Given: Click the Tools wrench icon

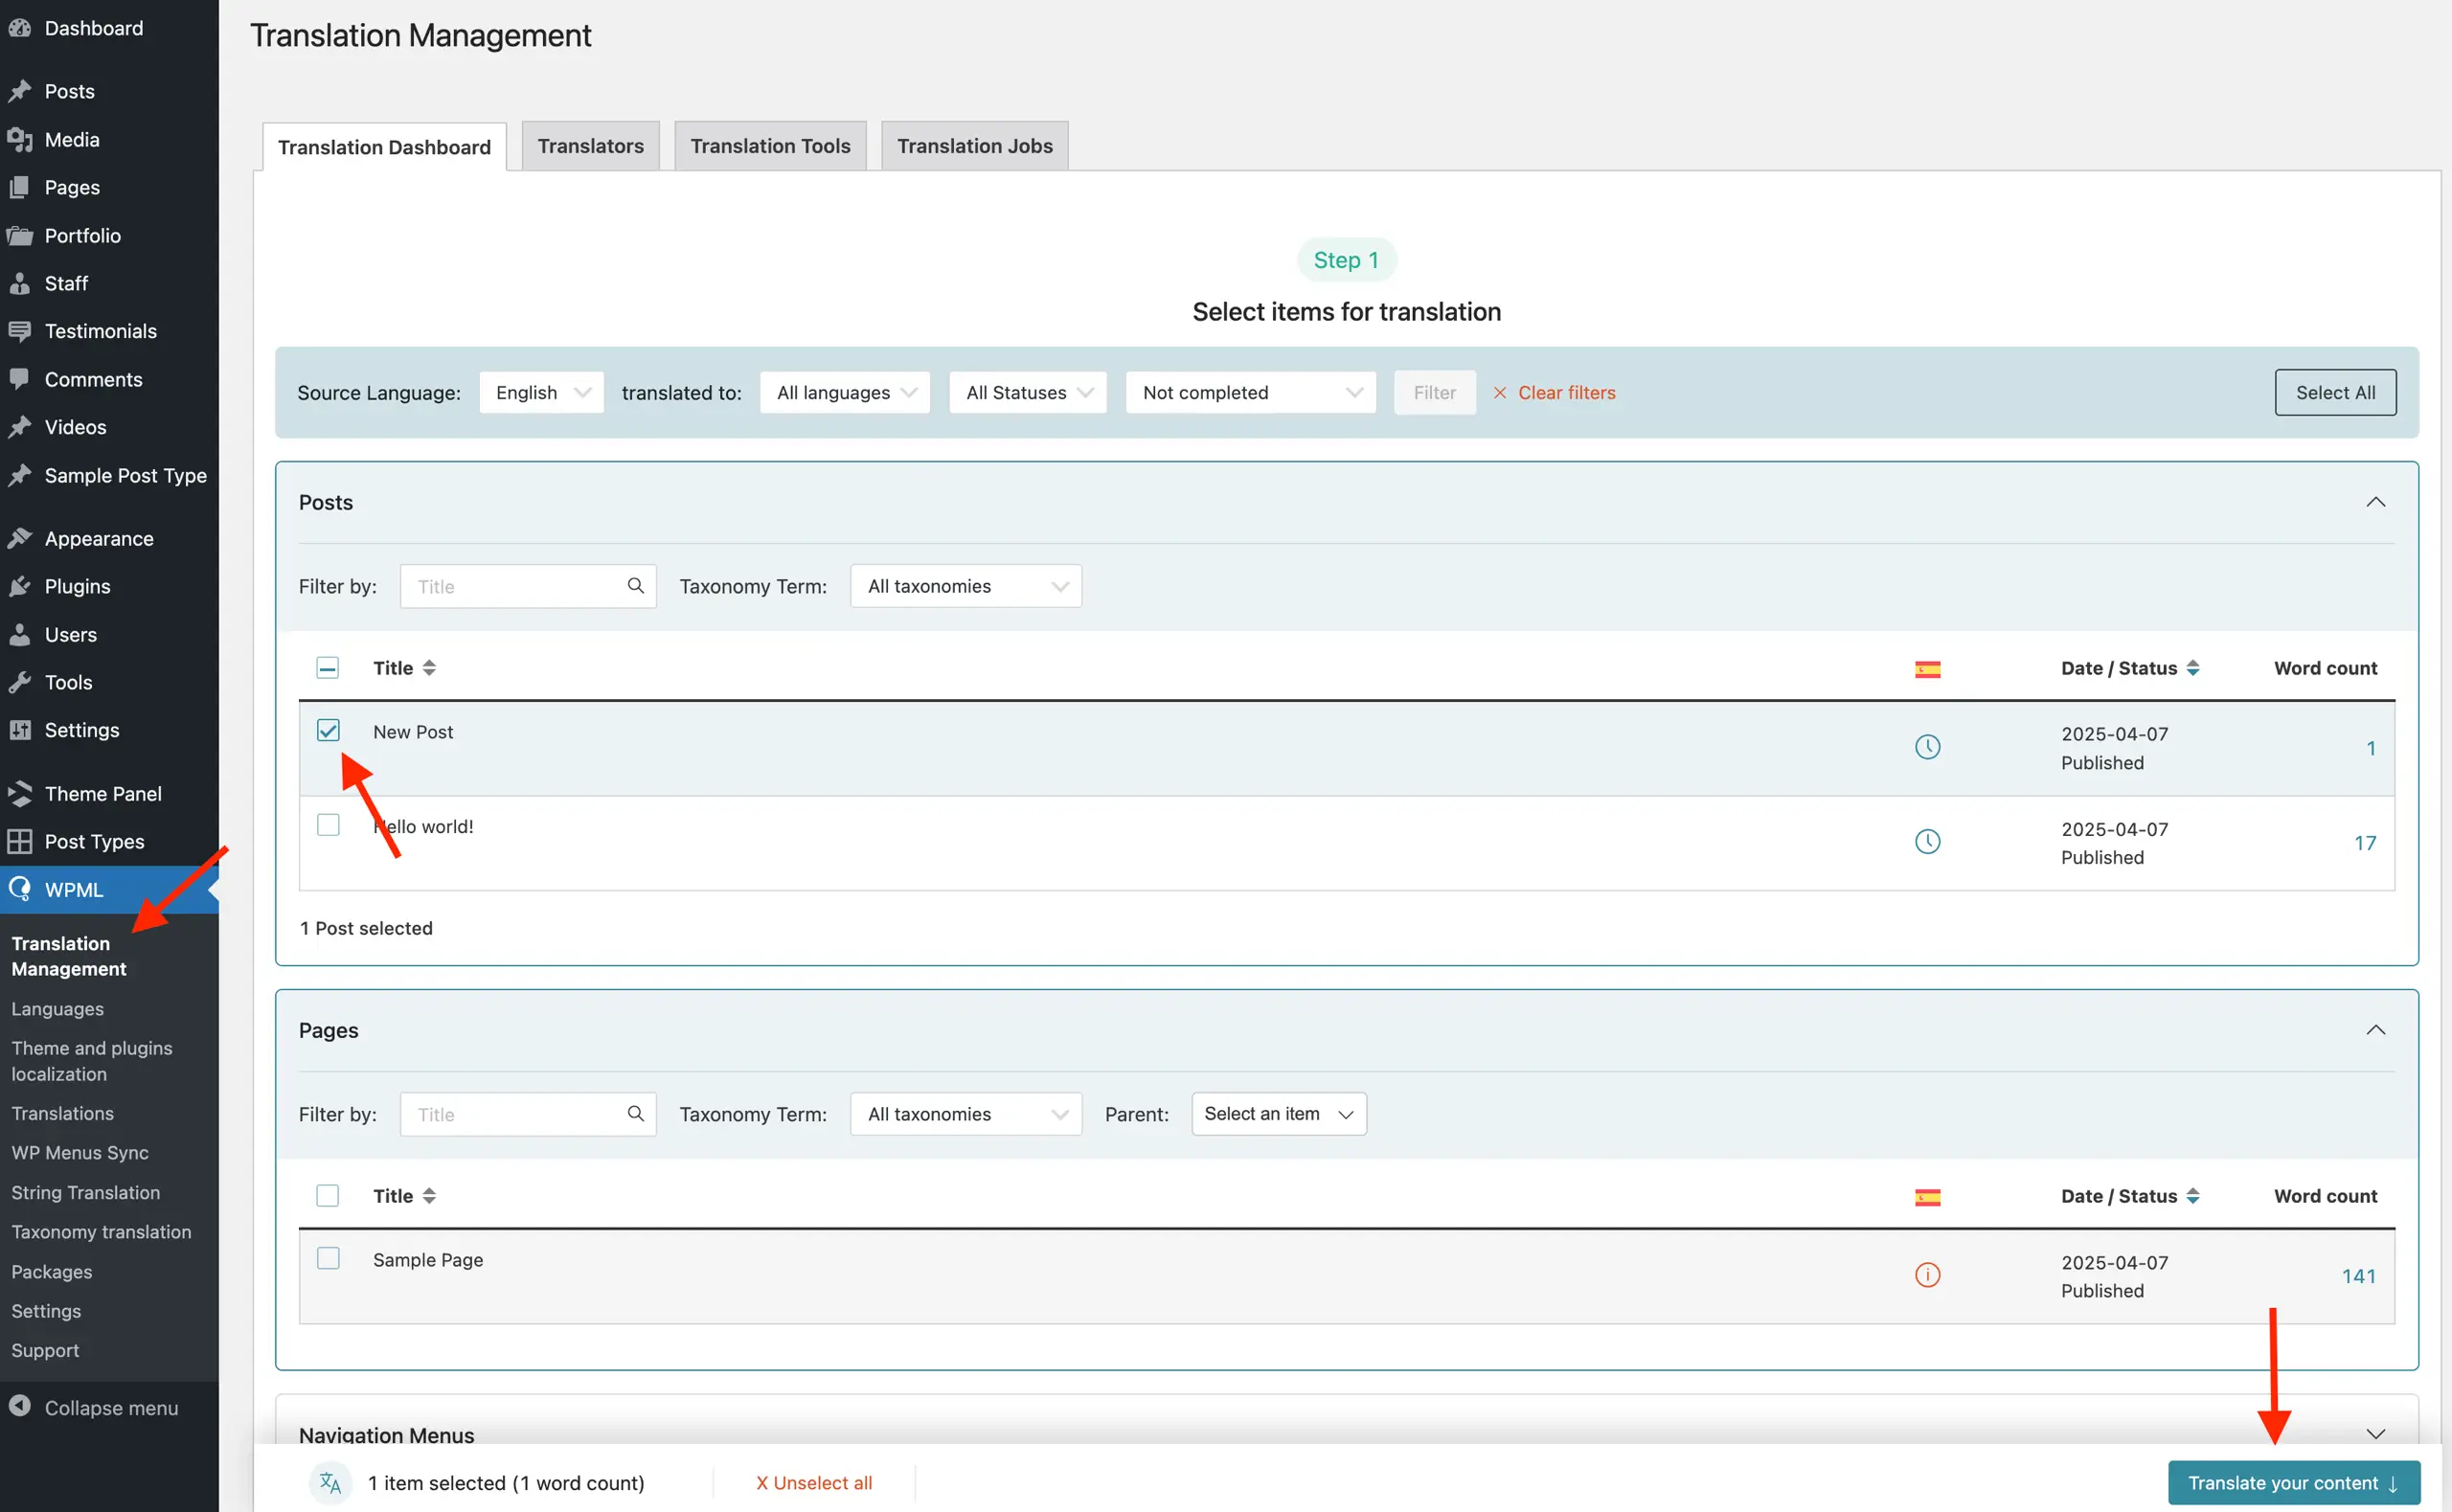Looking at the screenshot, I should click(x=20, y=682).
